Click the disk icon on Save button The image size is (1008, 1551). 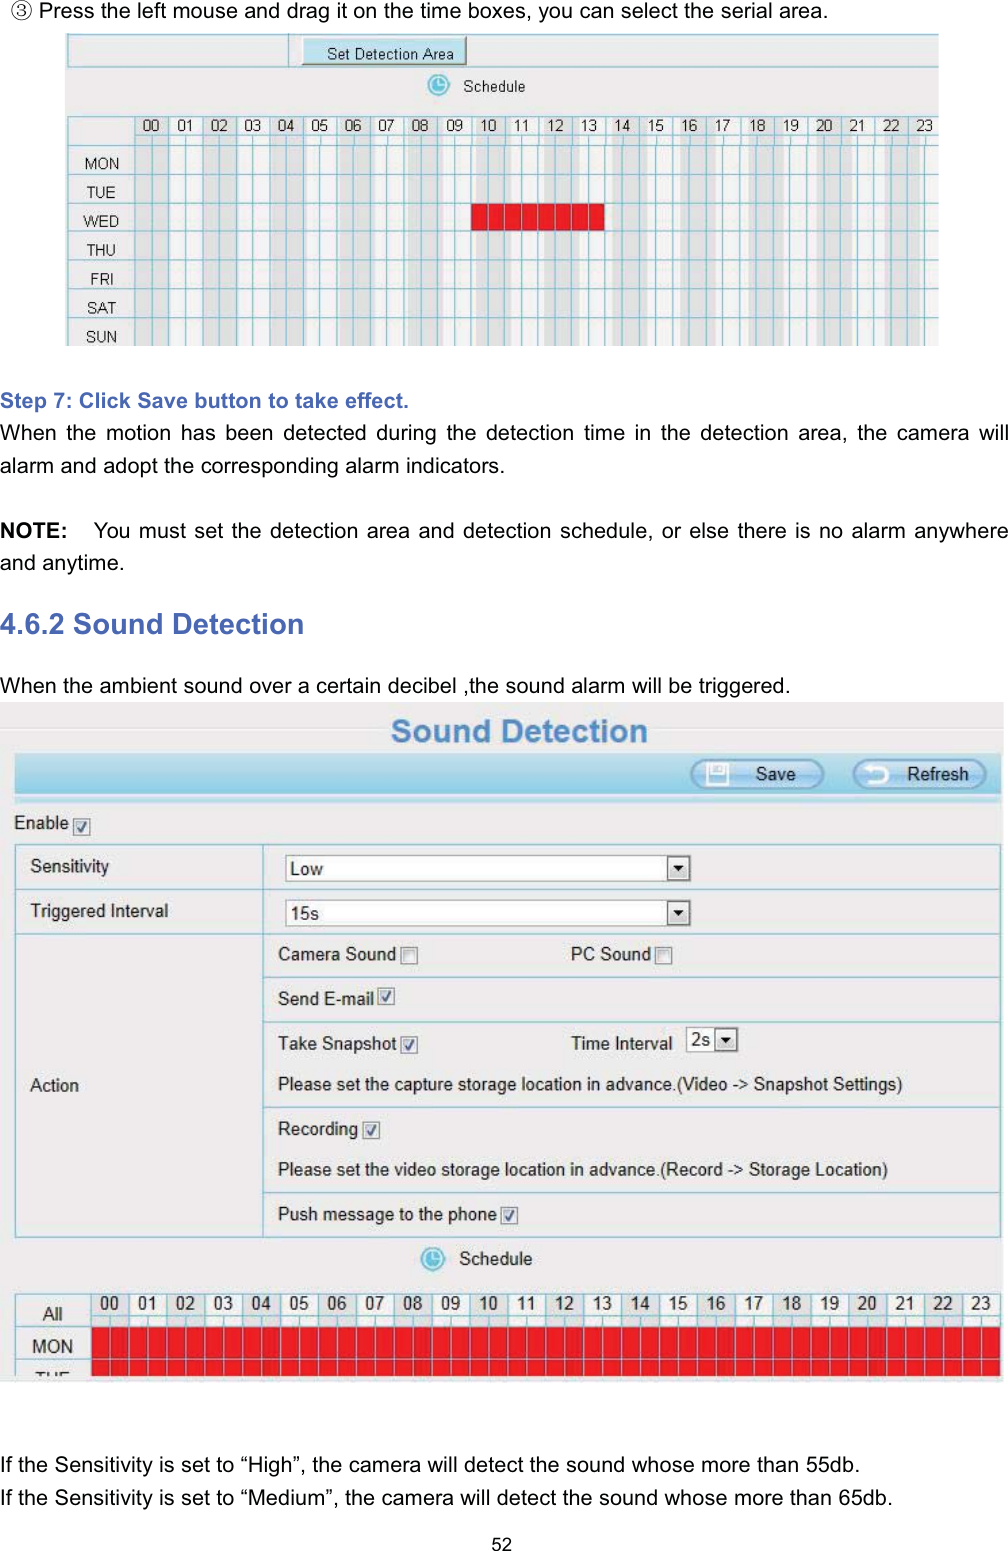click(x=717, y=774)
